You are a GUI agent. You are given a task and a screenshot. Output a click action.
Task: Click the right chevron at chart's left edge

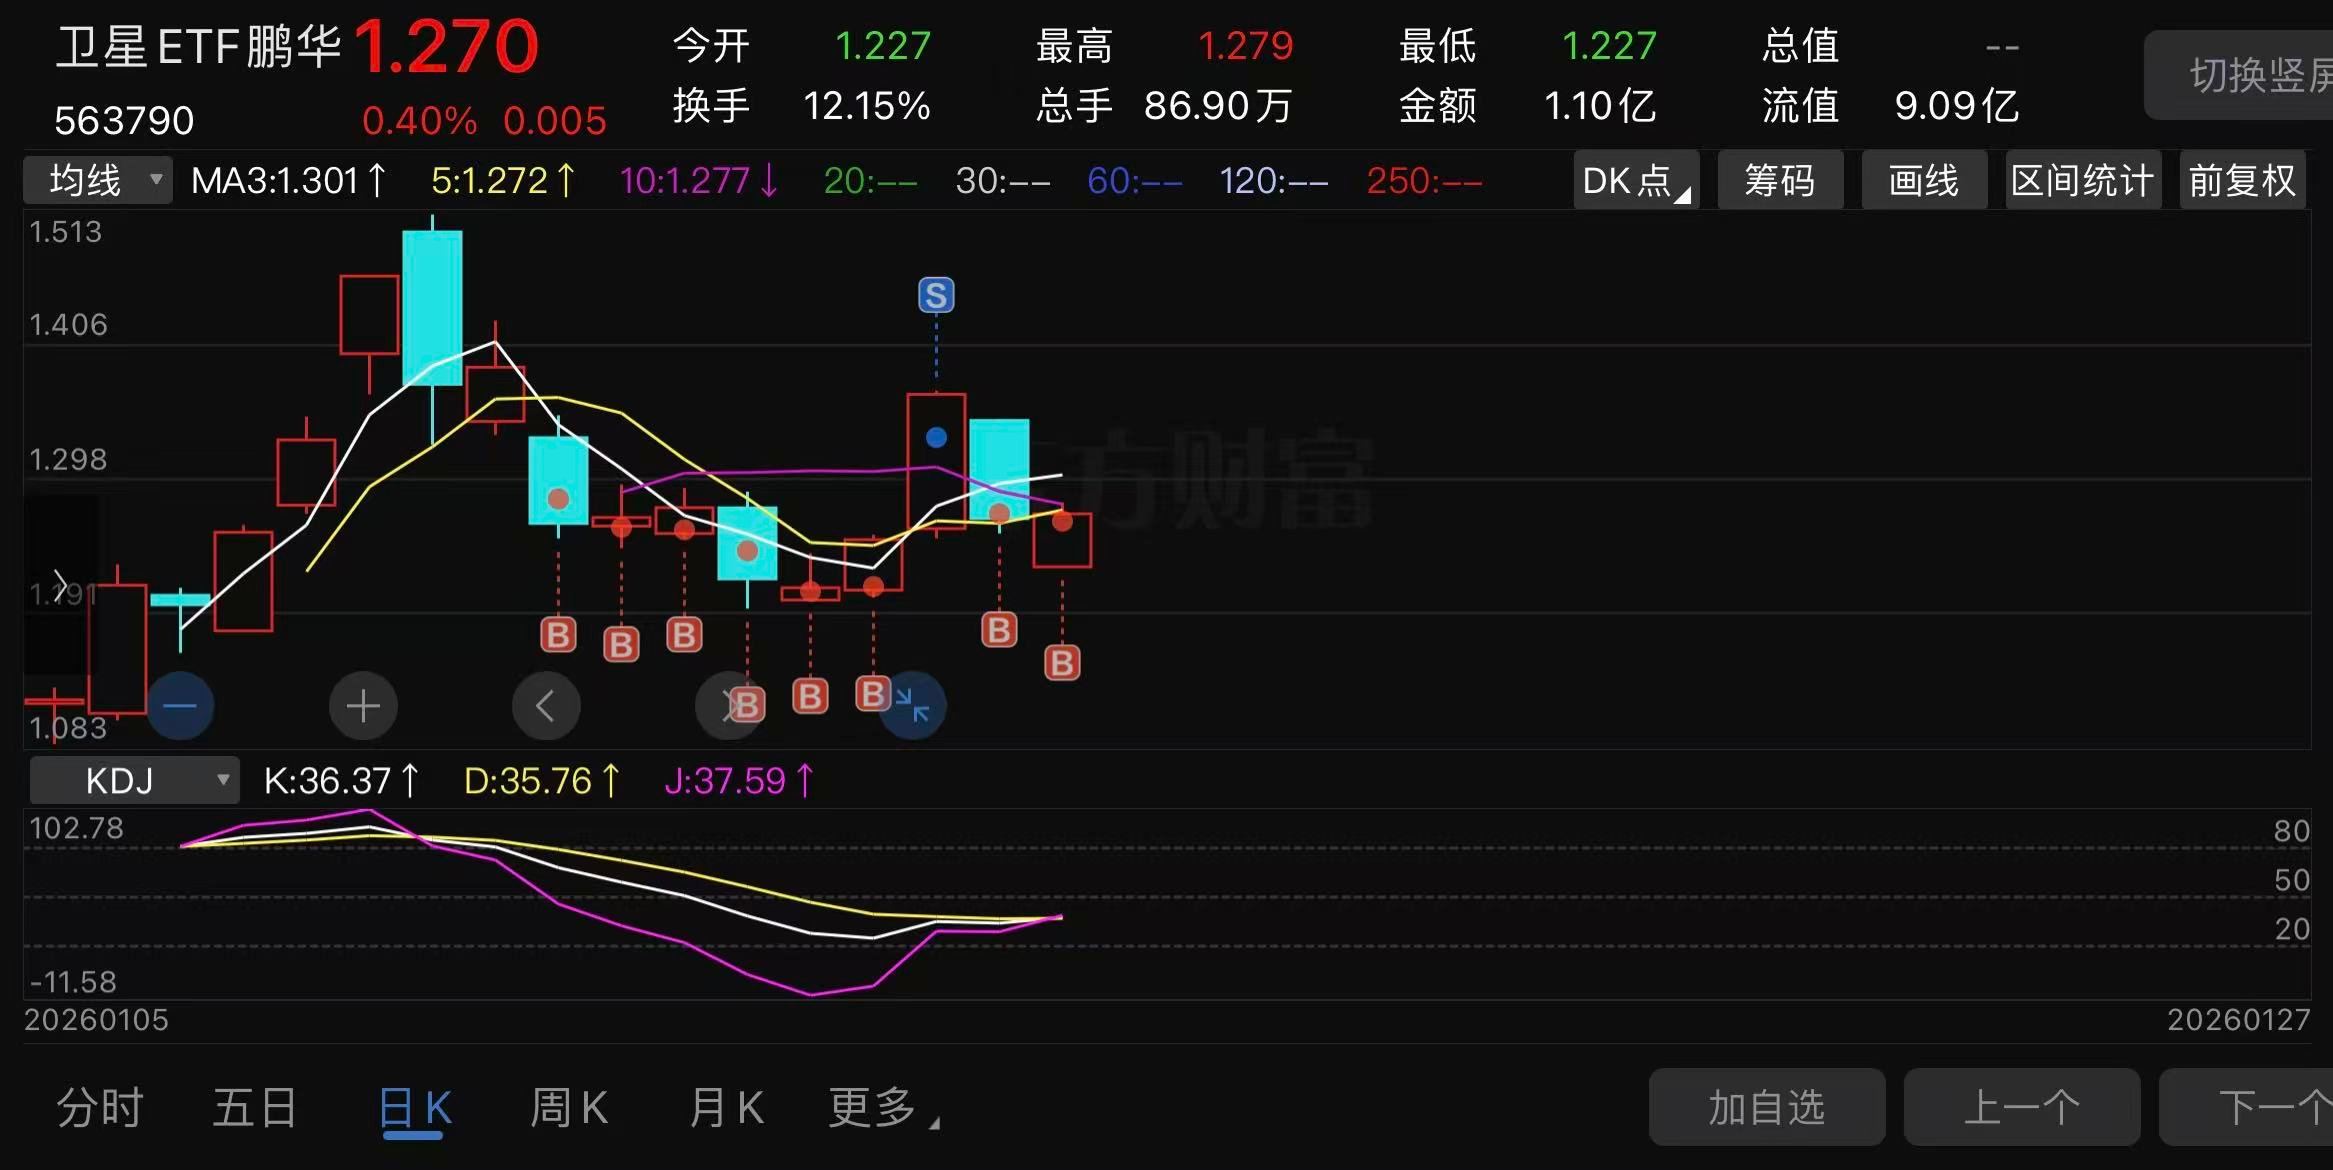pos(60,585)
